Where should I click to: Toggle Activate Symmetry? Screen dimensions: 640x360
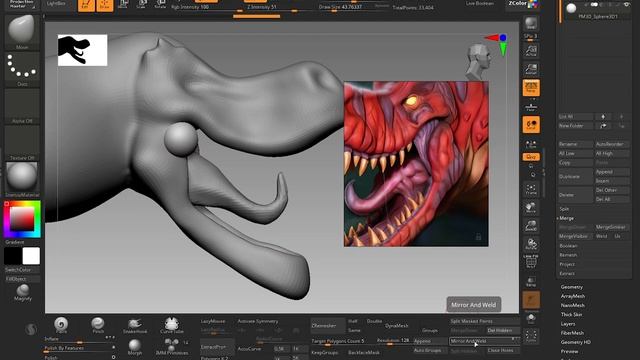click(x=258, y=321)
